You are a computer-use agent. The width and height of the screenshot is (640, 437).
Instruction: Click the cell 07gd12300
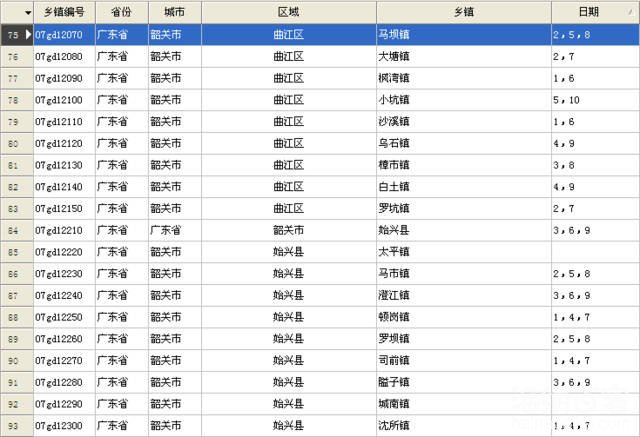(x=64, y=426)
